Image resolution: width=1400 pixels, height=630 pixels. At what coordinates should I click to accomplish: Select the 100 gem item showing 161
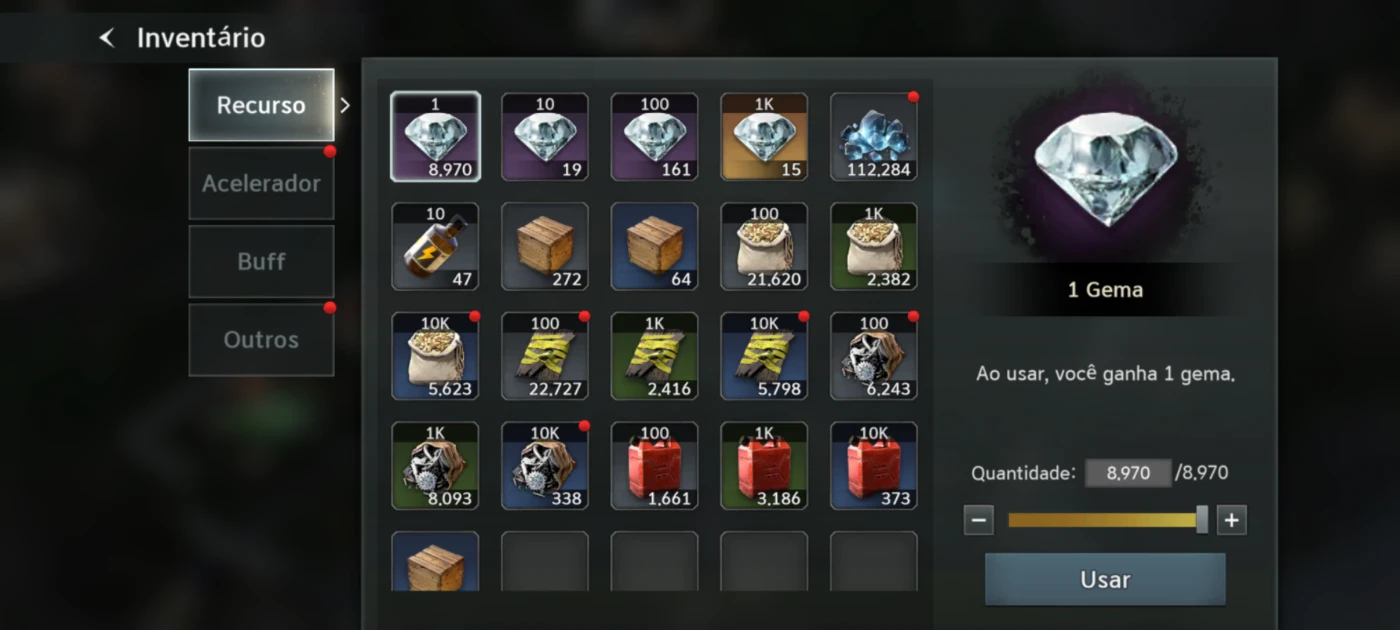pos(654,137)
